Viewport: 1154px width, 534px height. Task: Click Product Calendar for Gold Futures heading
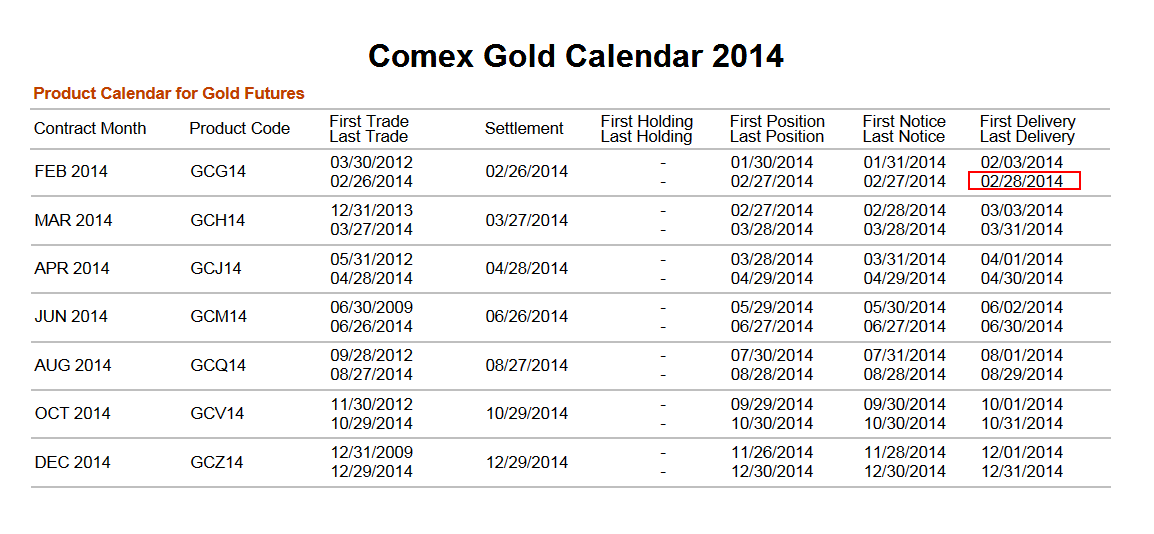click(169, 94)
